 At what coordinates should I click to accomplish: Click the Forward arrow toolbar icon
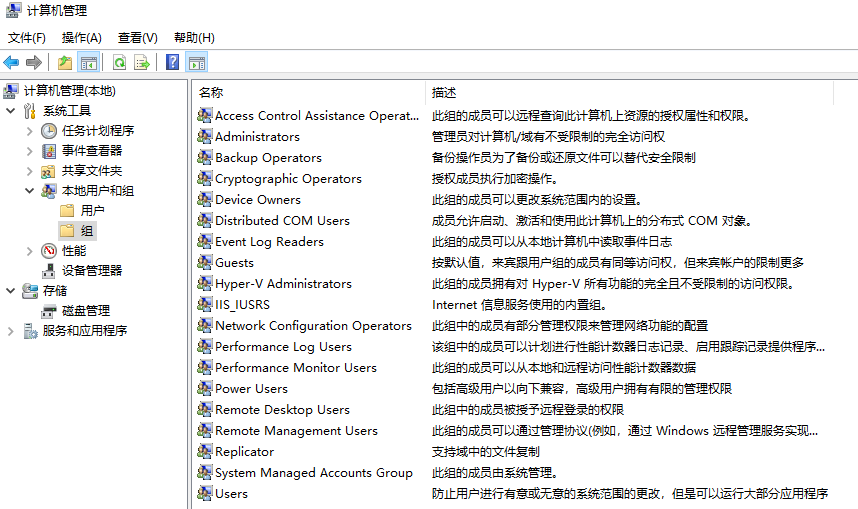point(34,62)
